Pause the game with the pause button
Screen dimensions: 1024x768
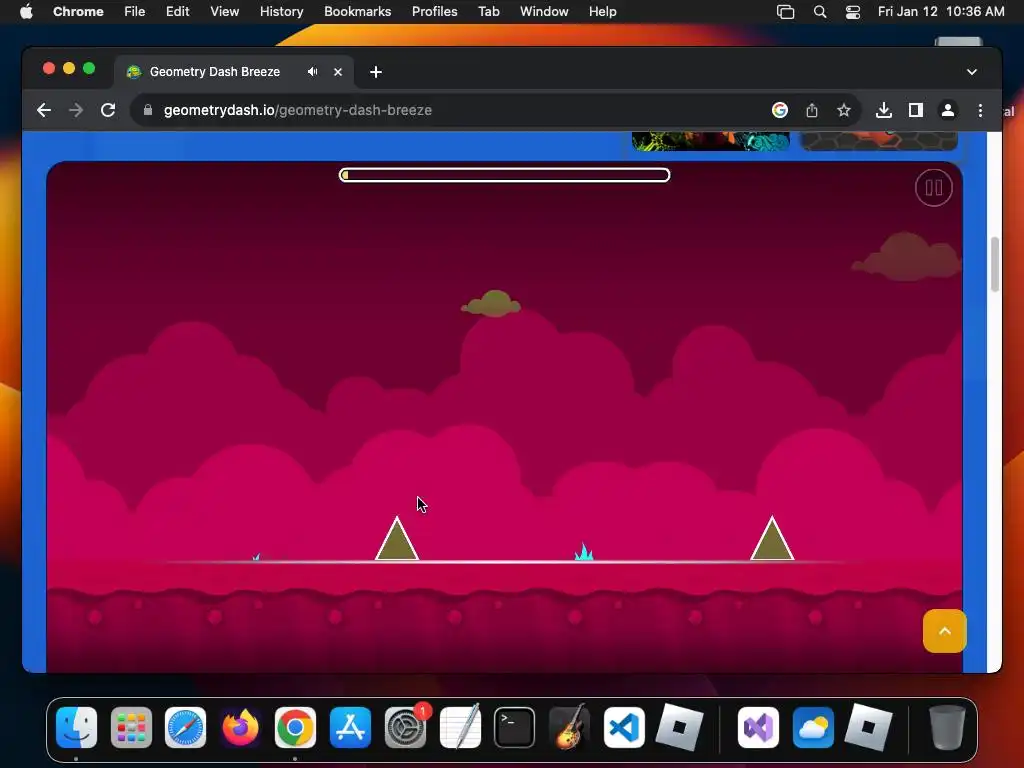[x=933, y=188]
